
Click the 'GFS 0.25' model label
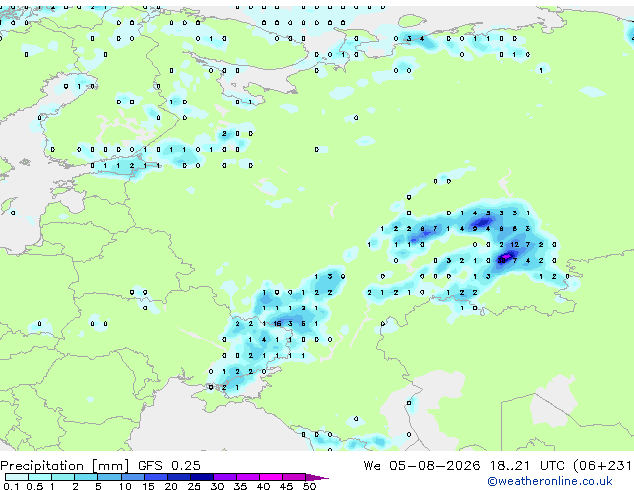(169, 465)
